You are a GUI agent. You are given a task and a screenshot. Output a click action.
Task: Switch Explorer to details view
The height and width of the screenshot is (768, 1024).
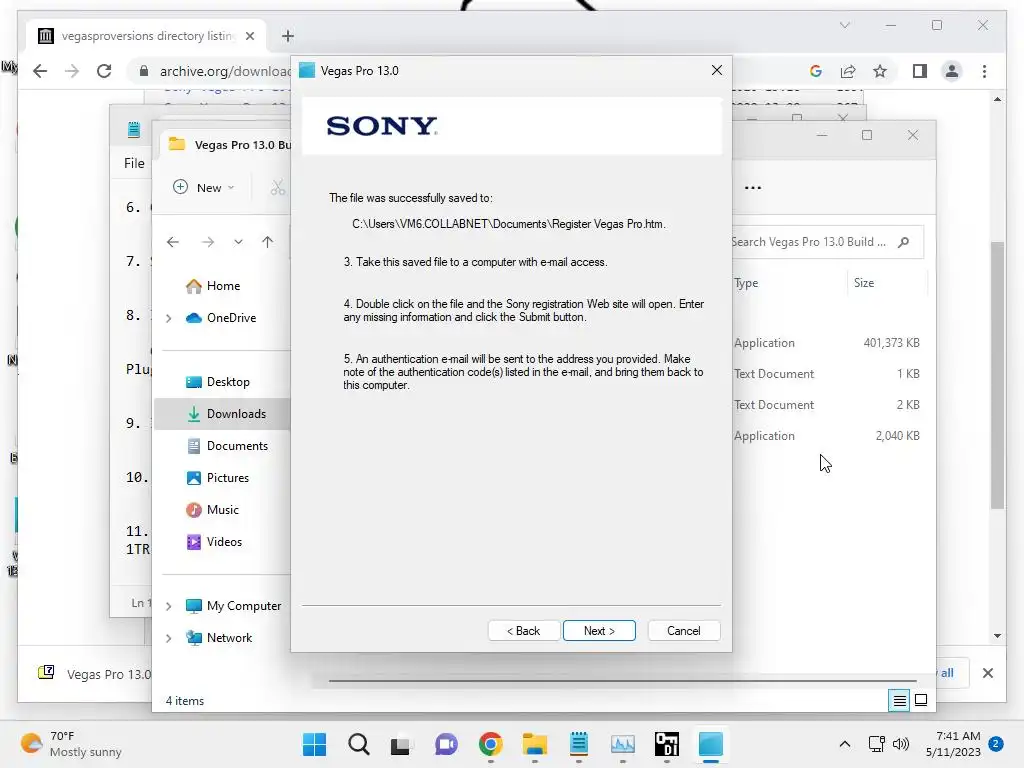pyautogui.click(x=899, y=700)
